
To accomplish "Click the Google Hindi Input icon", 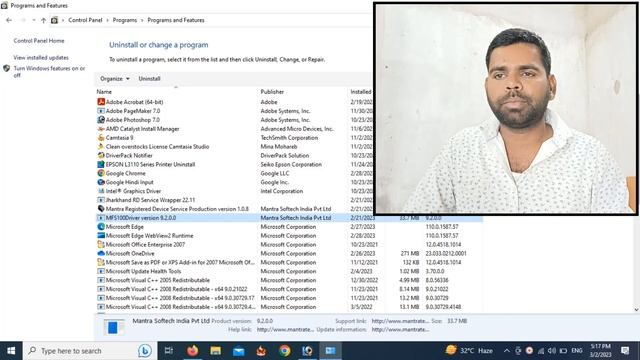I will point(101,182).
